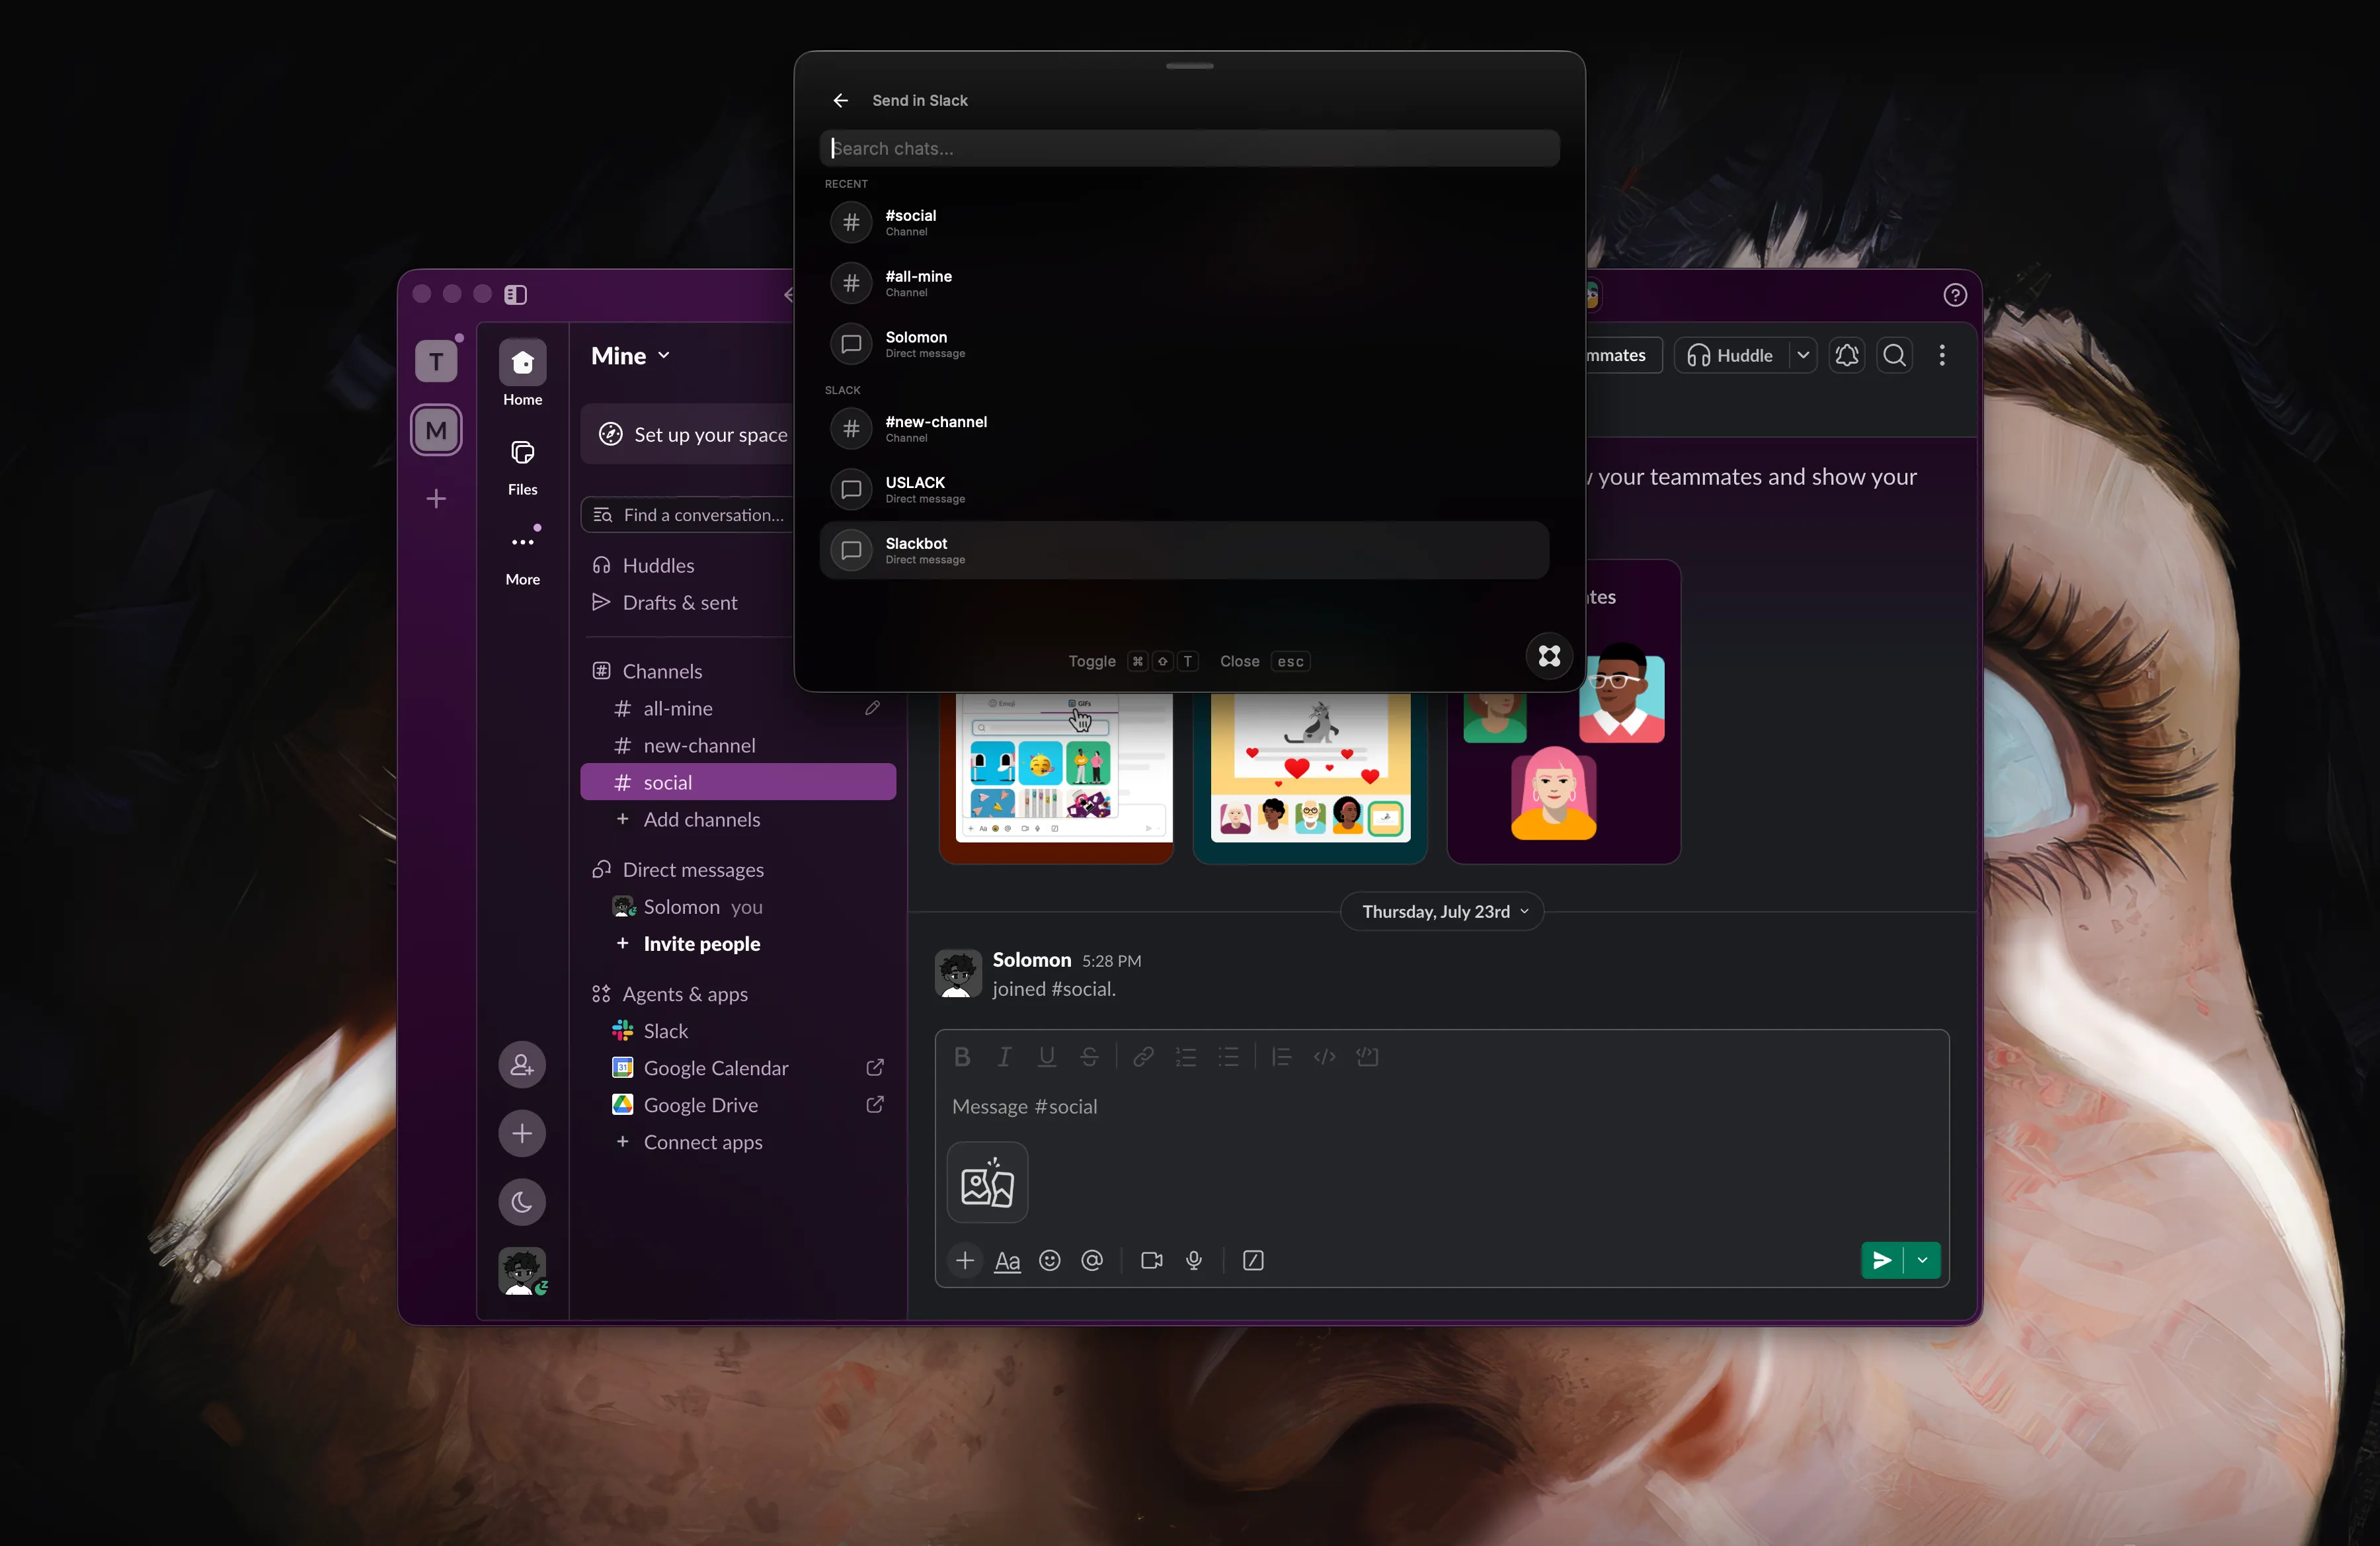Click the invite teammates round button
Screen dimensions: 2380x1546
tap(522, 1066)
